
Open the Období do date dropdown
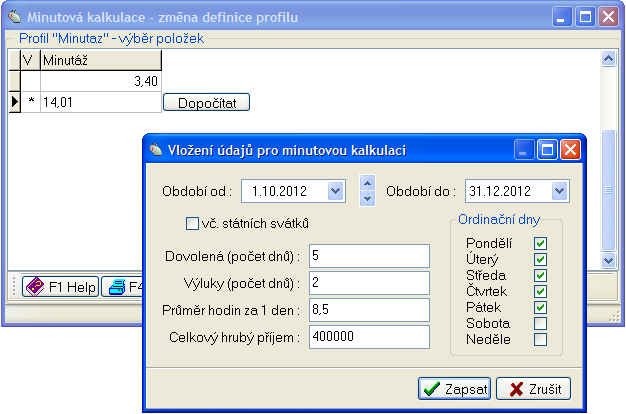tap(558, 191)
